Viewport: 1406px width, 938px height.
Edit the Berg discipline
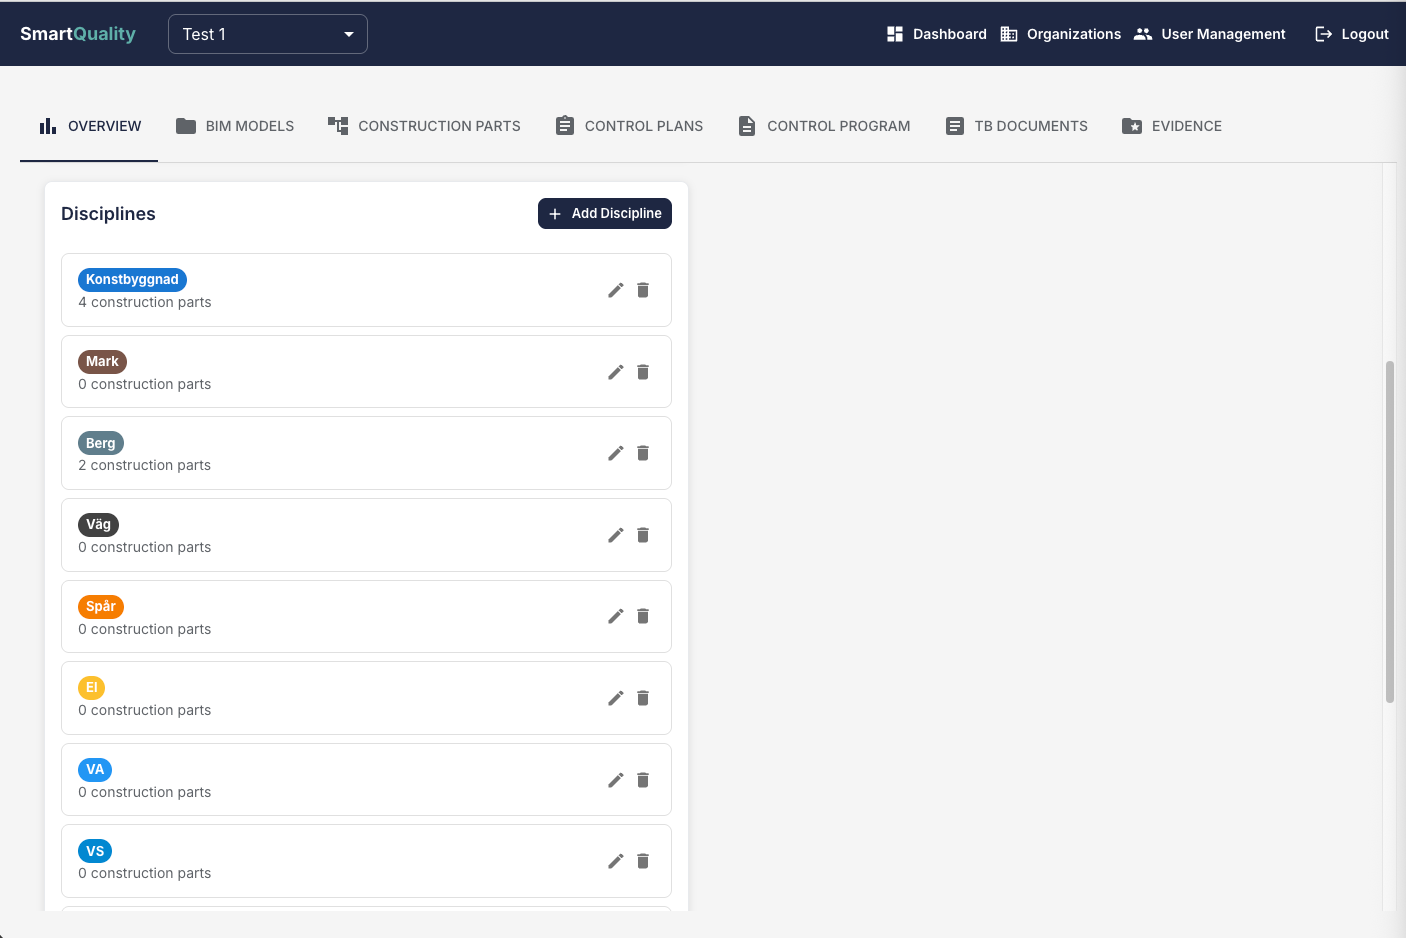[x=616, y=453]
